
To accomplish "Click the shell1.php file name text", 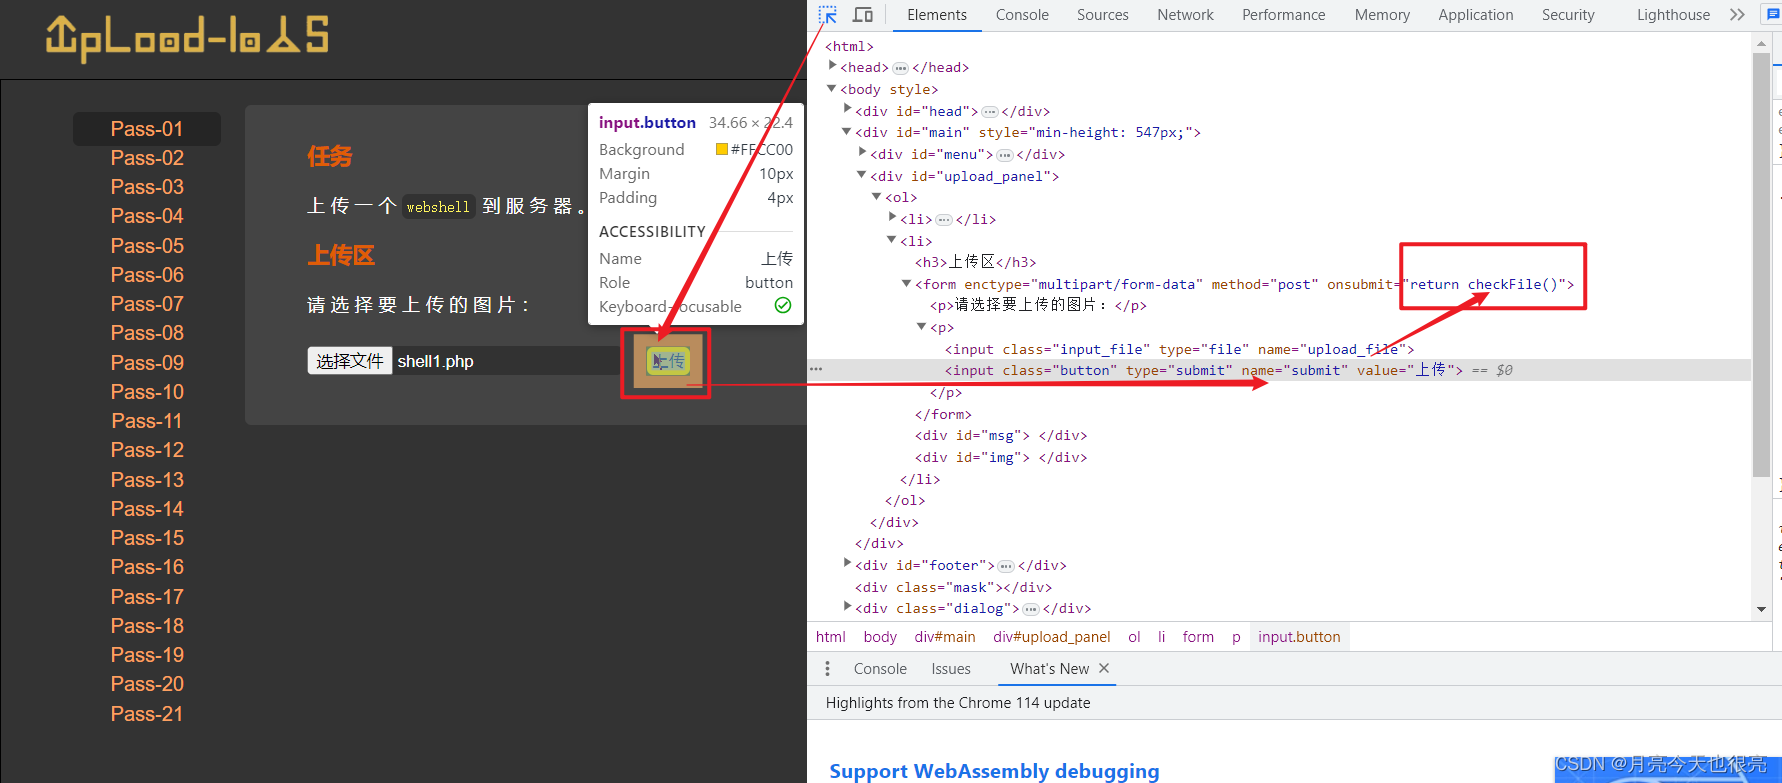I will [x=435, y=361].
